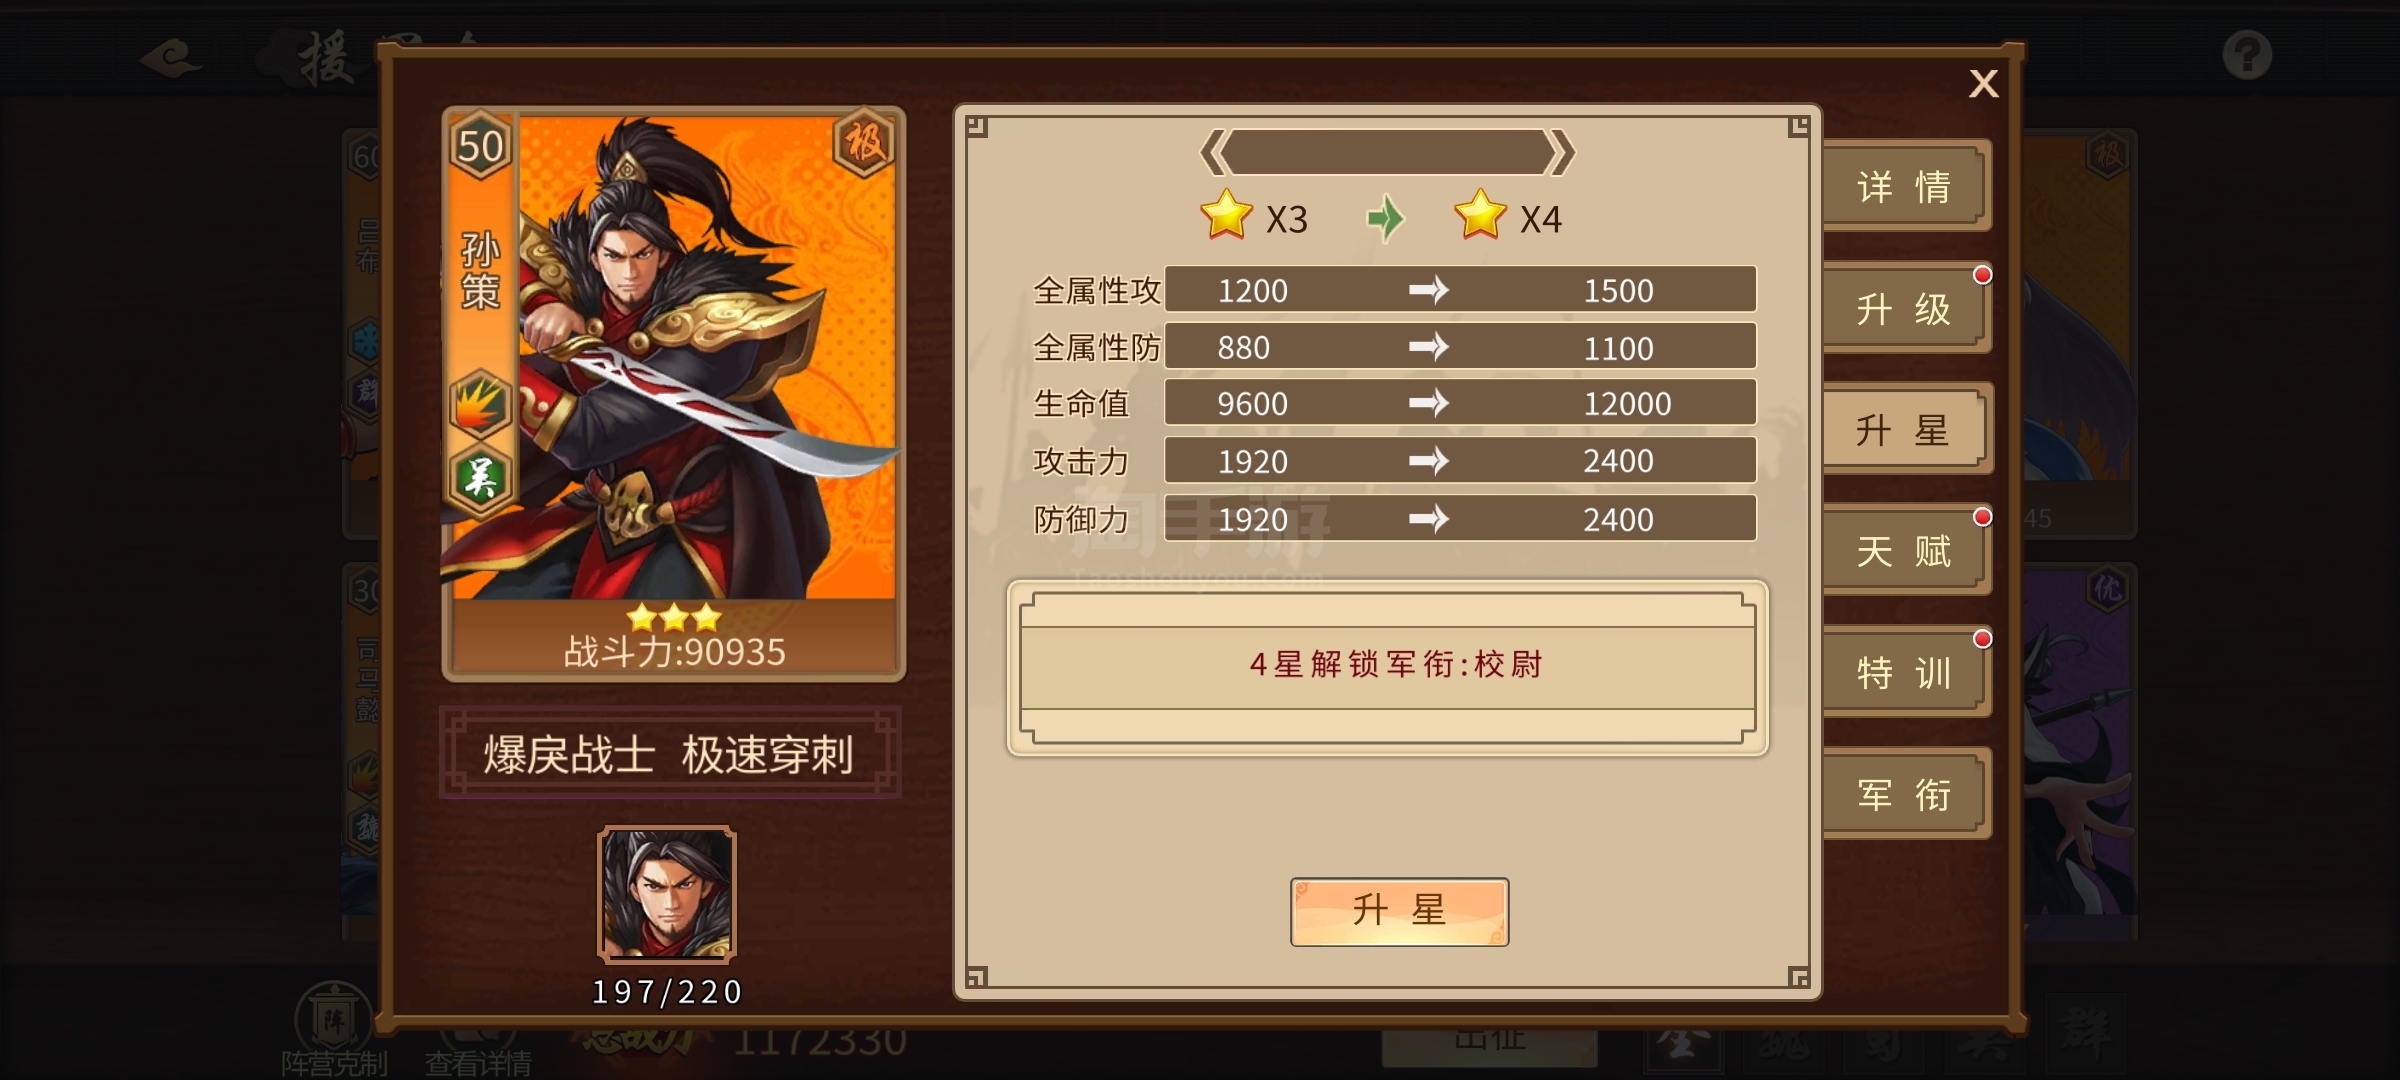Open the 特训 special training tab

[x=1905, y=673]
